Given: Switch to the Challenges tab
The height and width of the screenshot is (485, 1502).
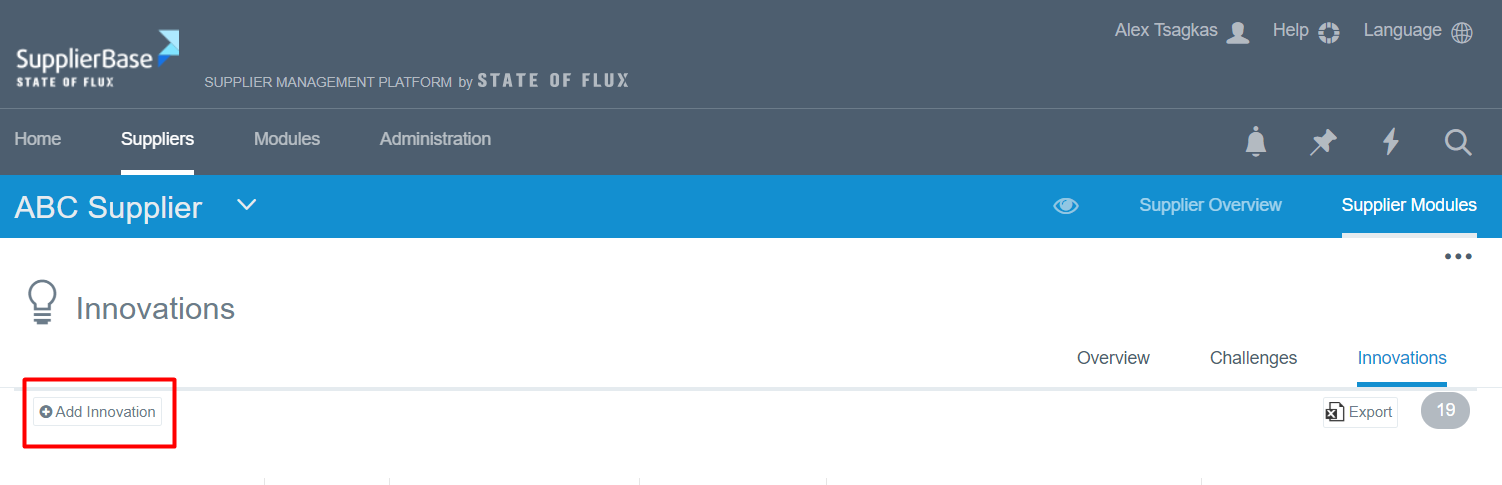Looking at the screenshot, I should (x=1253, y=358).
